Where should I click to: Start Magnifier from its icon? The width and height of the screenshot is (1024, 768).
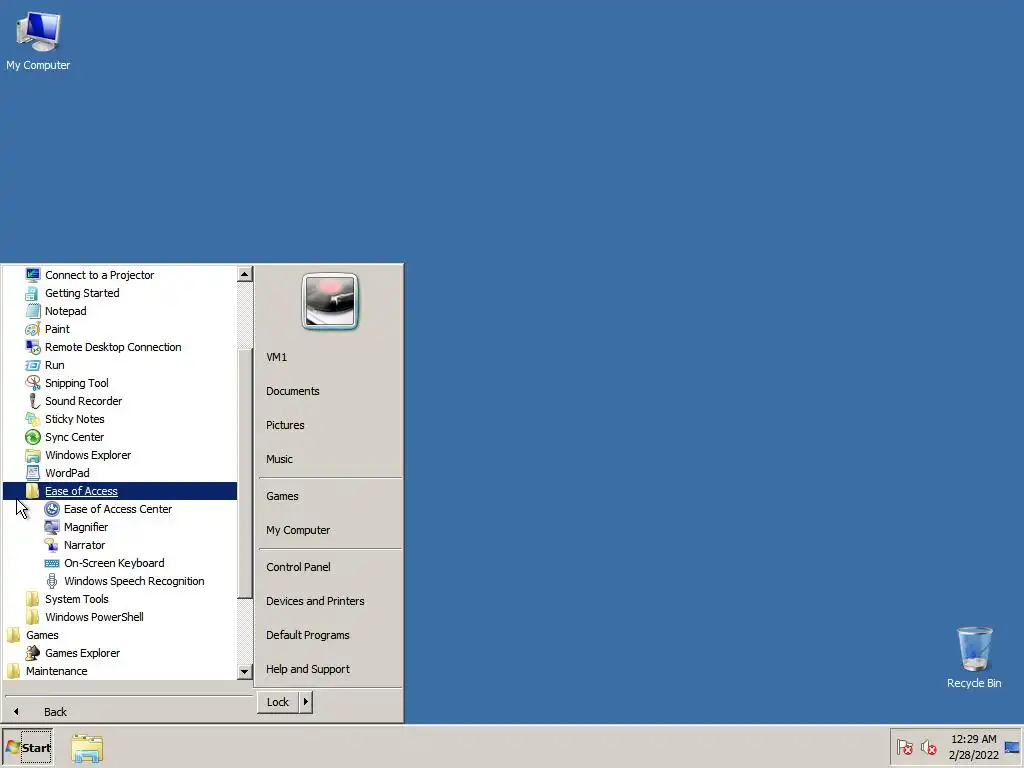(x=52, y=527)
